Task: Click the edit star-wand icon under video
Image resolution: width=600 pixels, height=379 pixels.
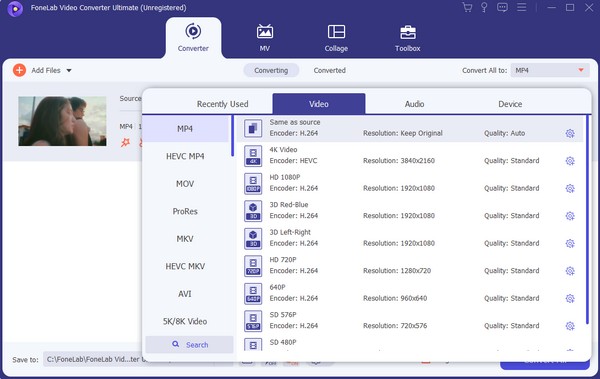Action: pos(126,143)
